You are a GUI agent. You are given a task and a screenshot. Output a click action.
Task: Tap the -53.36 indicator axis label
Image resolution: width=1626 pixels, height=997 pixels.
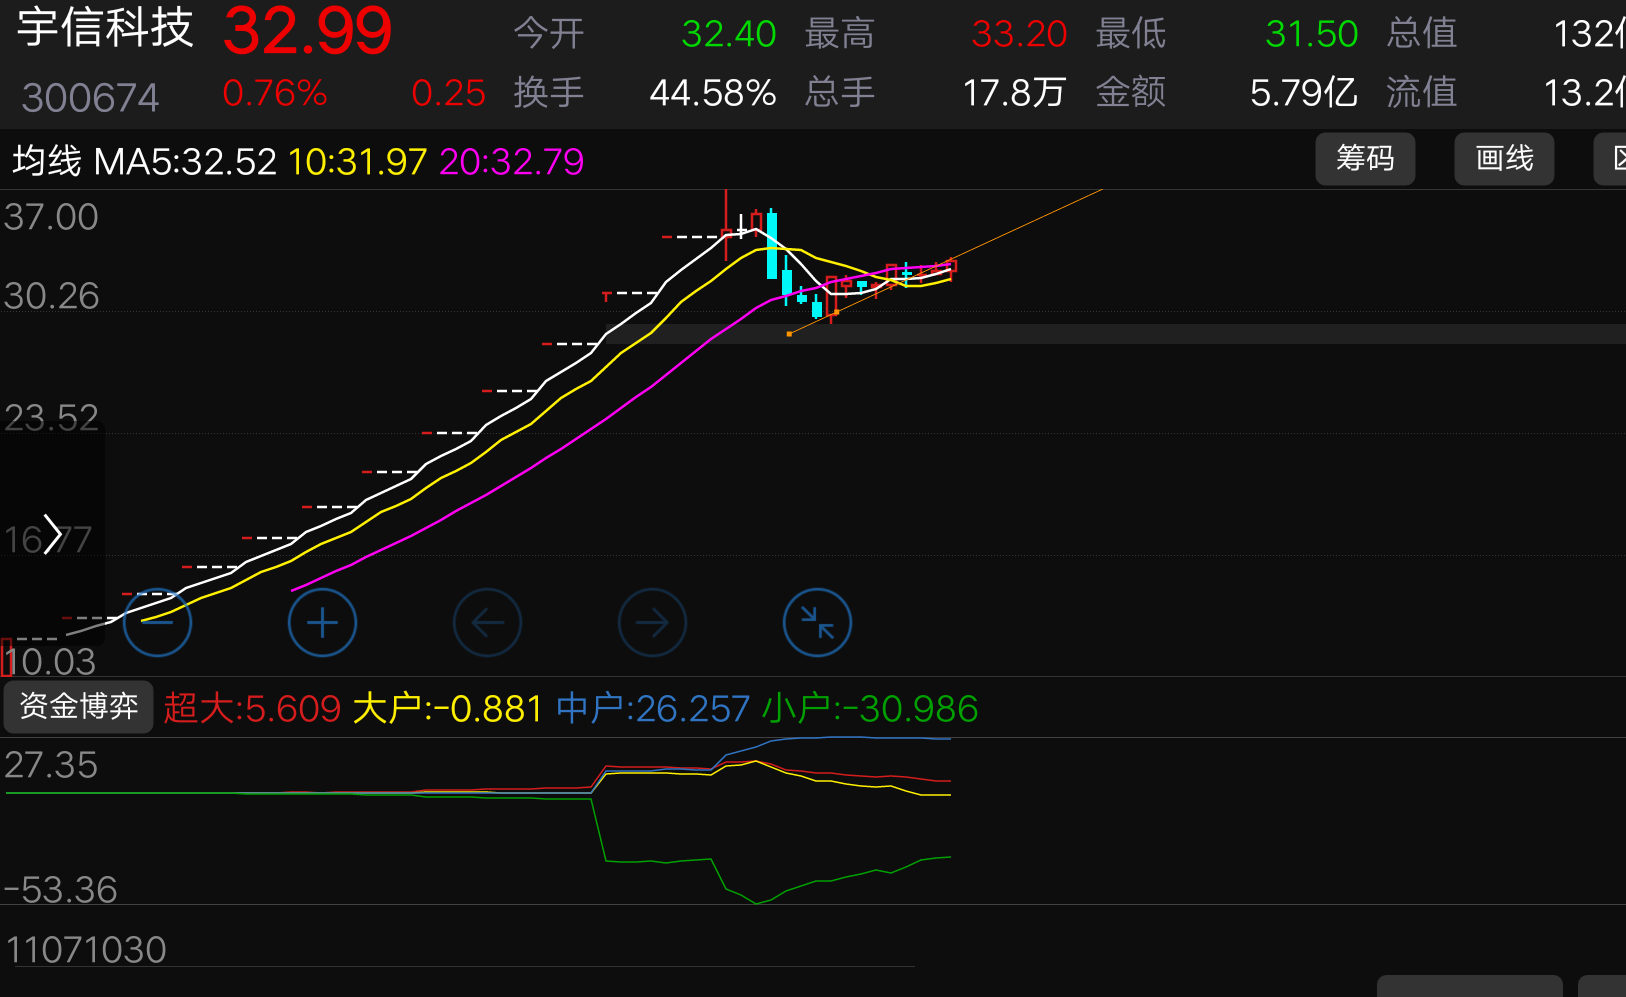[x=60, y=890]
